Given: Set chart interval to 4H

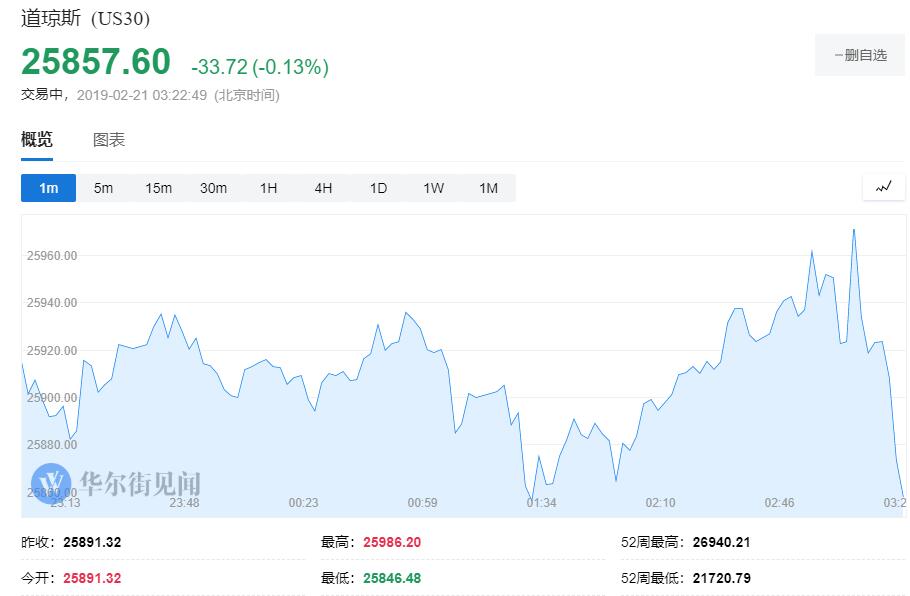Looking at the screenshot, I should tap(323, 188).
